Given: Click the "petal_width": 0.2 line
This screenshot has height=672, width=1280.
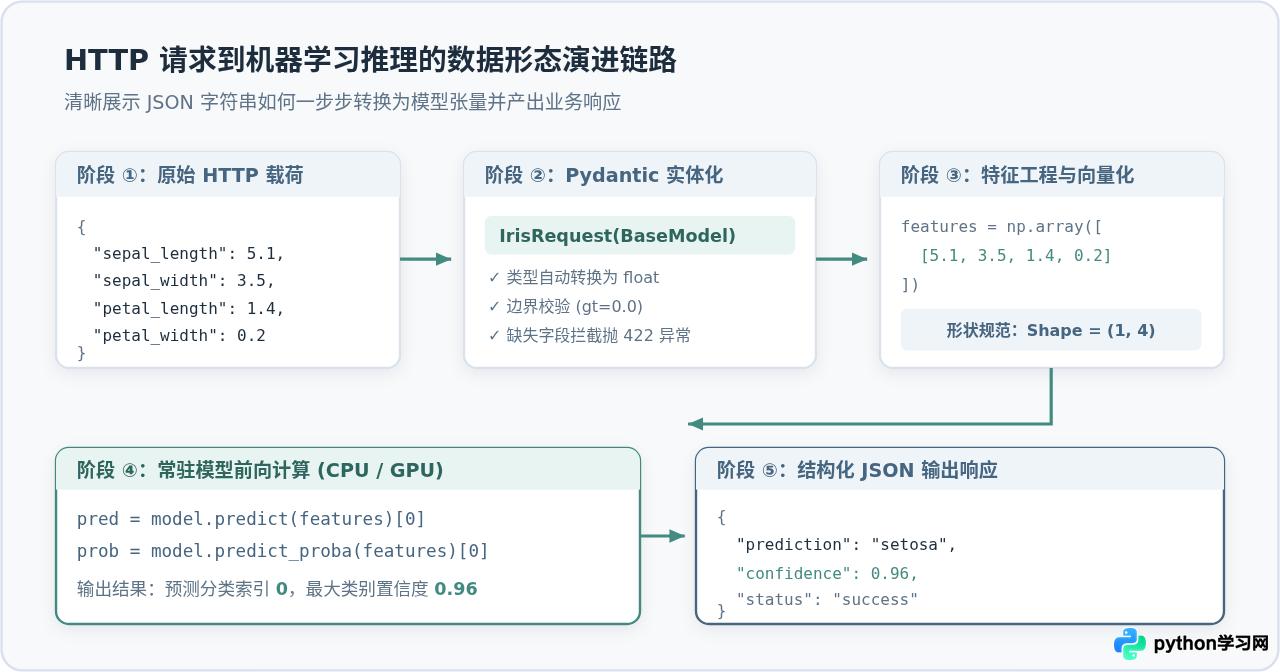Looking at the screenshot, I should [x=179, y=335].
